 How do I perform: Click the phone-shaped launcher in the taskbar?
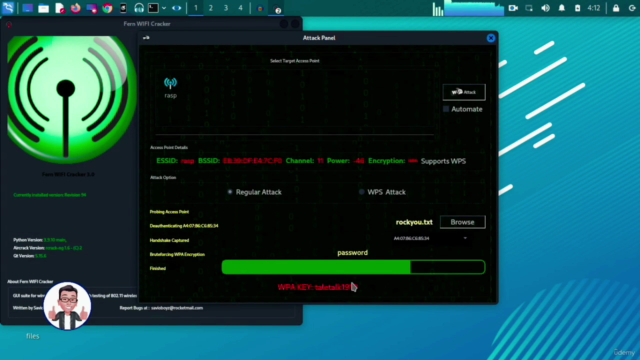coord(123,8)
